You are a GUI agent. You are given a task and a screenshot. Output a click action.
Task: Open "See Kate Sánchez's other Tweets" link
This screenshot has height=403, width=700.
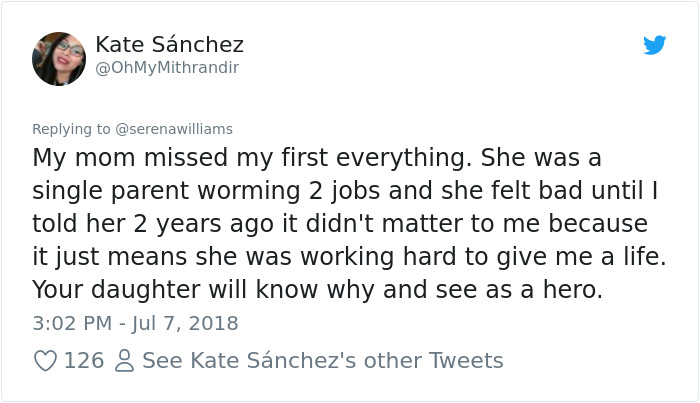(x=322, y=360)
